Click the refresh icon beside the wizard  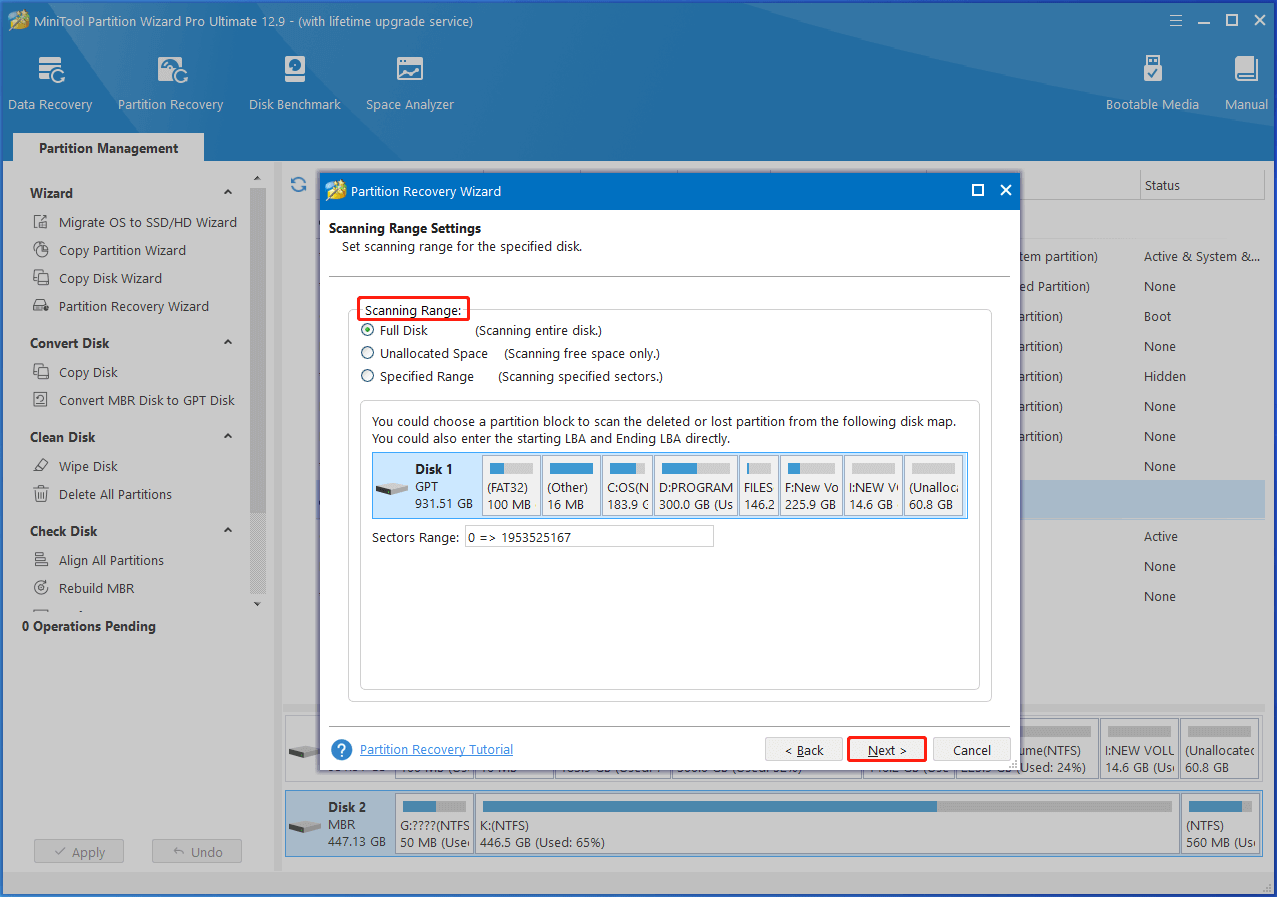click(x=298, y=184)
